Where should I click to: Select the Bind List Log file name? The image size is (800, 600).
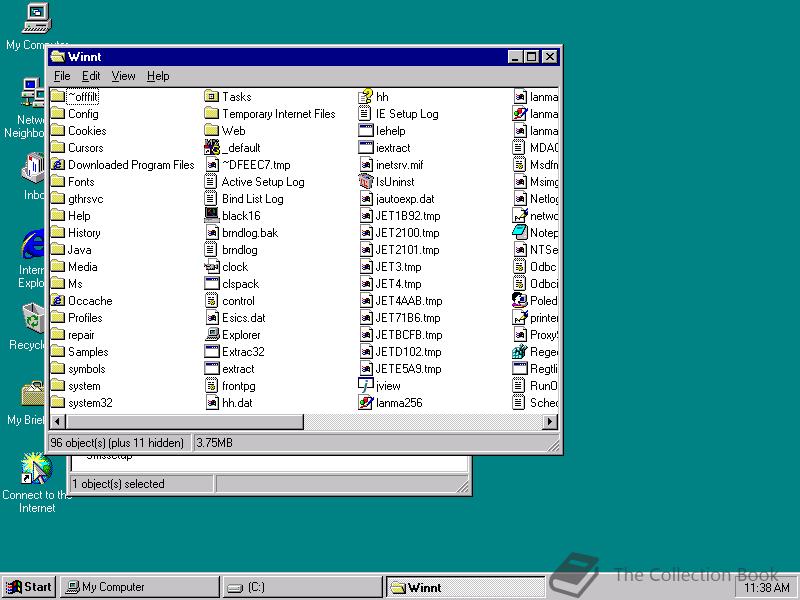(253, 199)
